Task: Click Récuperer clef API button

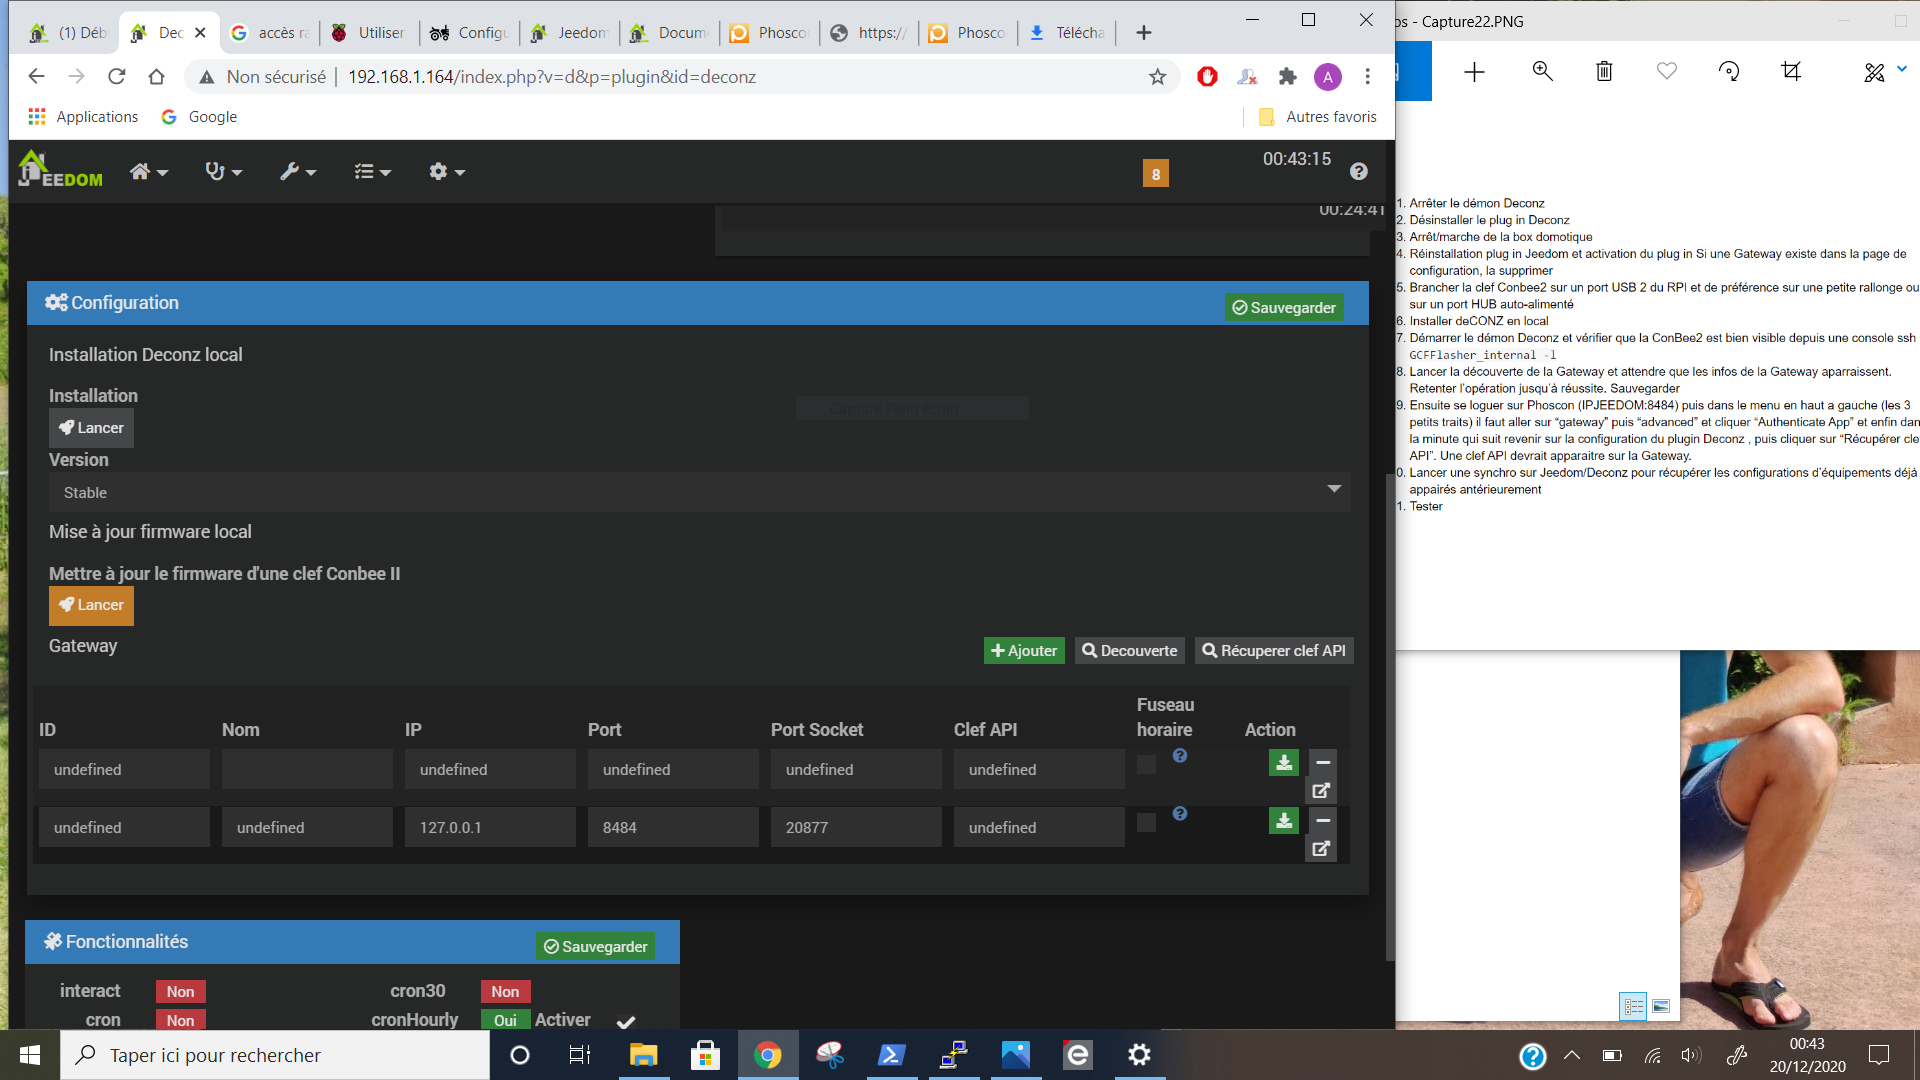Action: pyautogui.click(x=1274, y=651)
